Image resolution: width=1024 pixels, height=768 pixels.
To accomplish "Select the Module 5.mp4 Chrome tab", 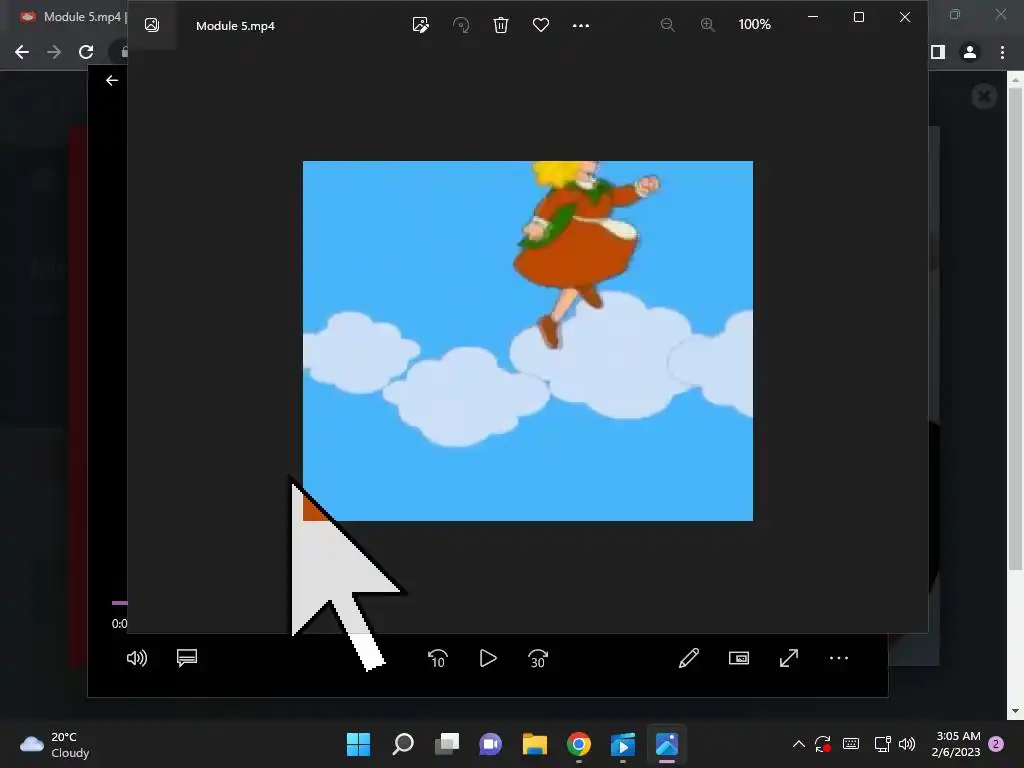I will point(72,17).
